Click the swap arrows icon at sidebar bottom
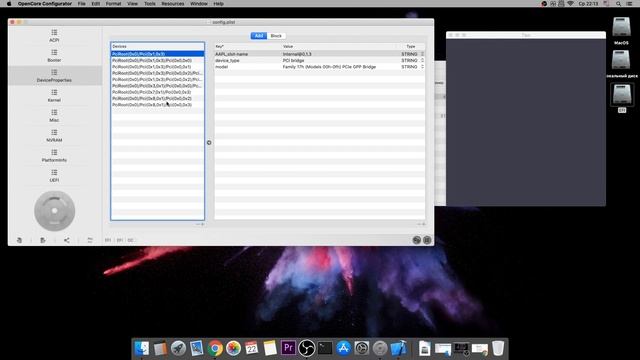The height and width of the screenshot is (360, 640). click(x=90, y=240)
